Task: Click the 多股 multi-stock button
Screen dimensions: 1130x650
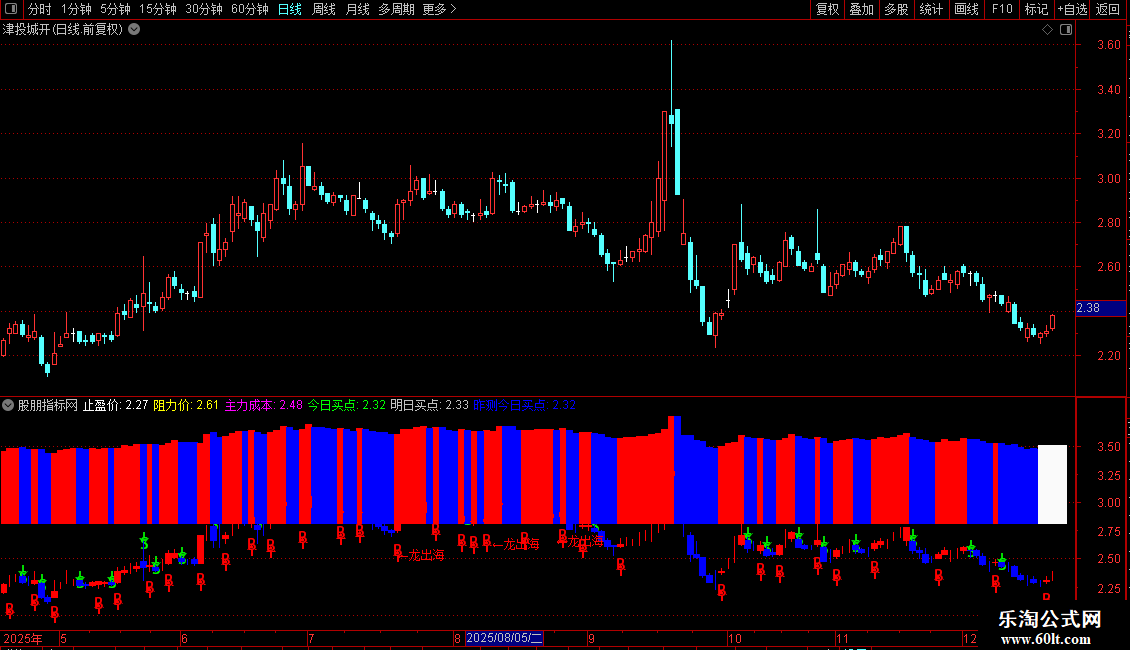Action: click(896, 9)
